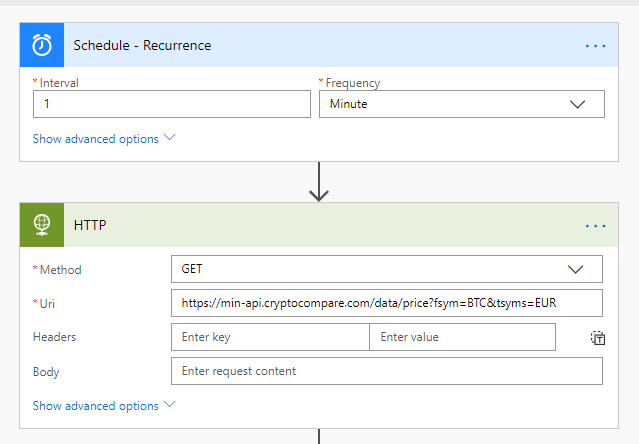The width and height of the screenshot is (639, 444).
Task: Click the Headers Enter value field
Action: click(x=462, y=337)
